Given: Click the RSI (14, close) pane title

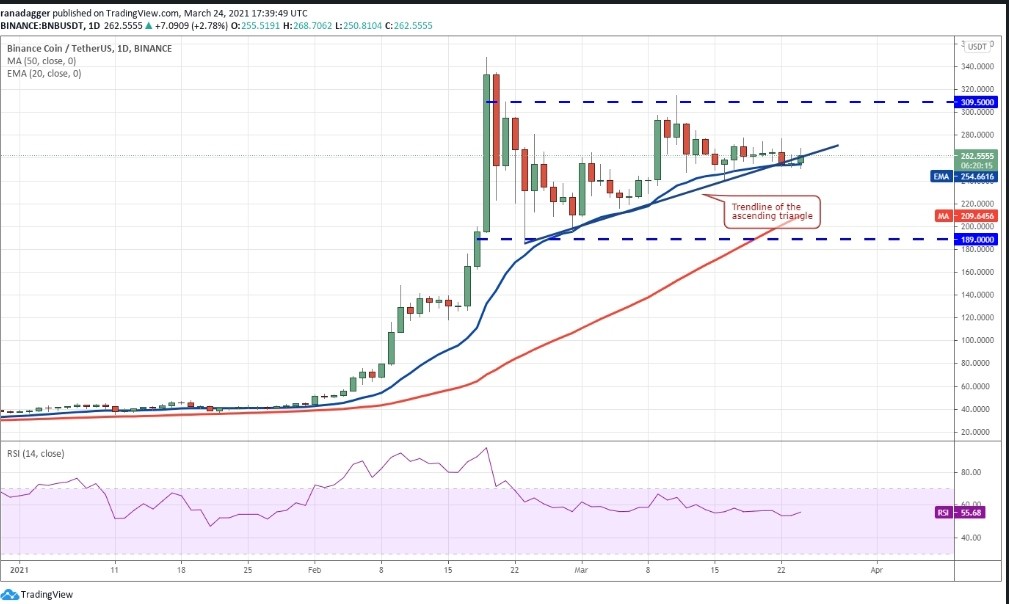Looking at the screenshot, I should point(35,453).
